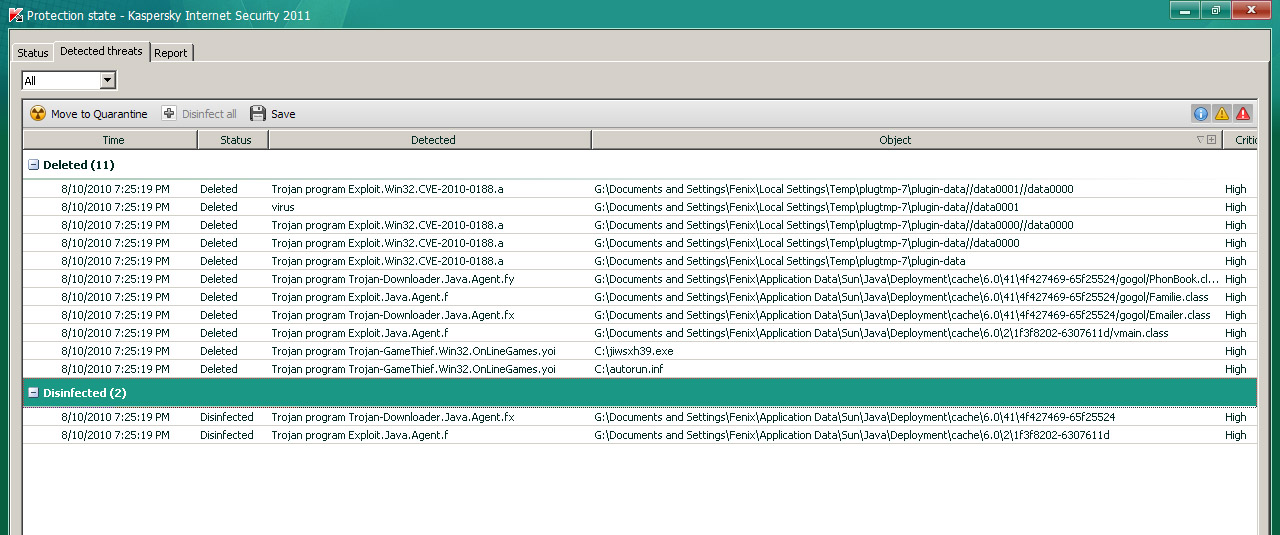
Task: Select disinfected object ending 1f3f8202-6307611d
Action: coord(852,435)
